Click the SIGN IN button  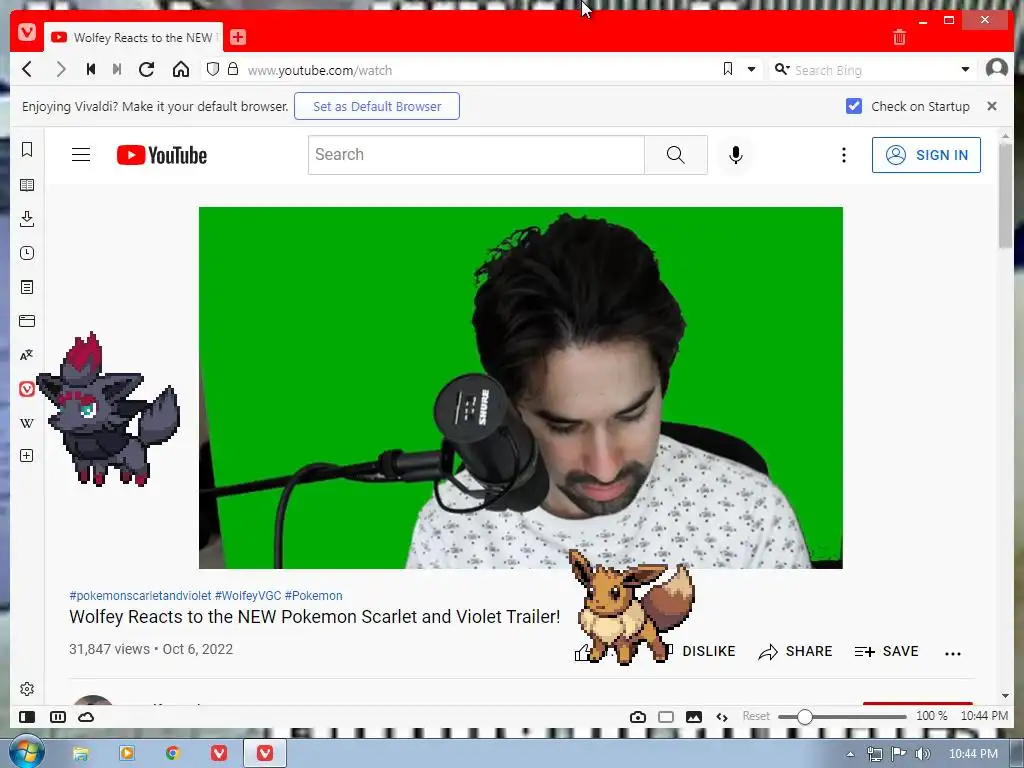[926, 155]
